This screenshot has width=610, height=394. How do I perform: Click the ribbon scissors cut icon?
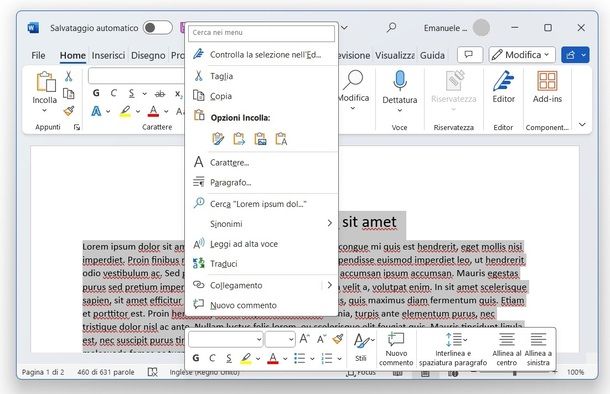click(x=68, y=76)
